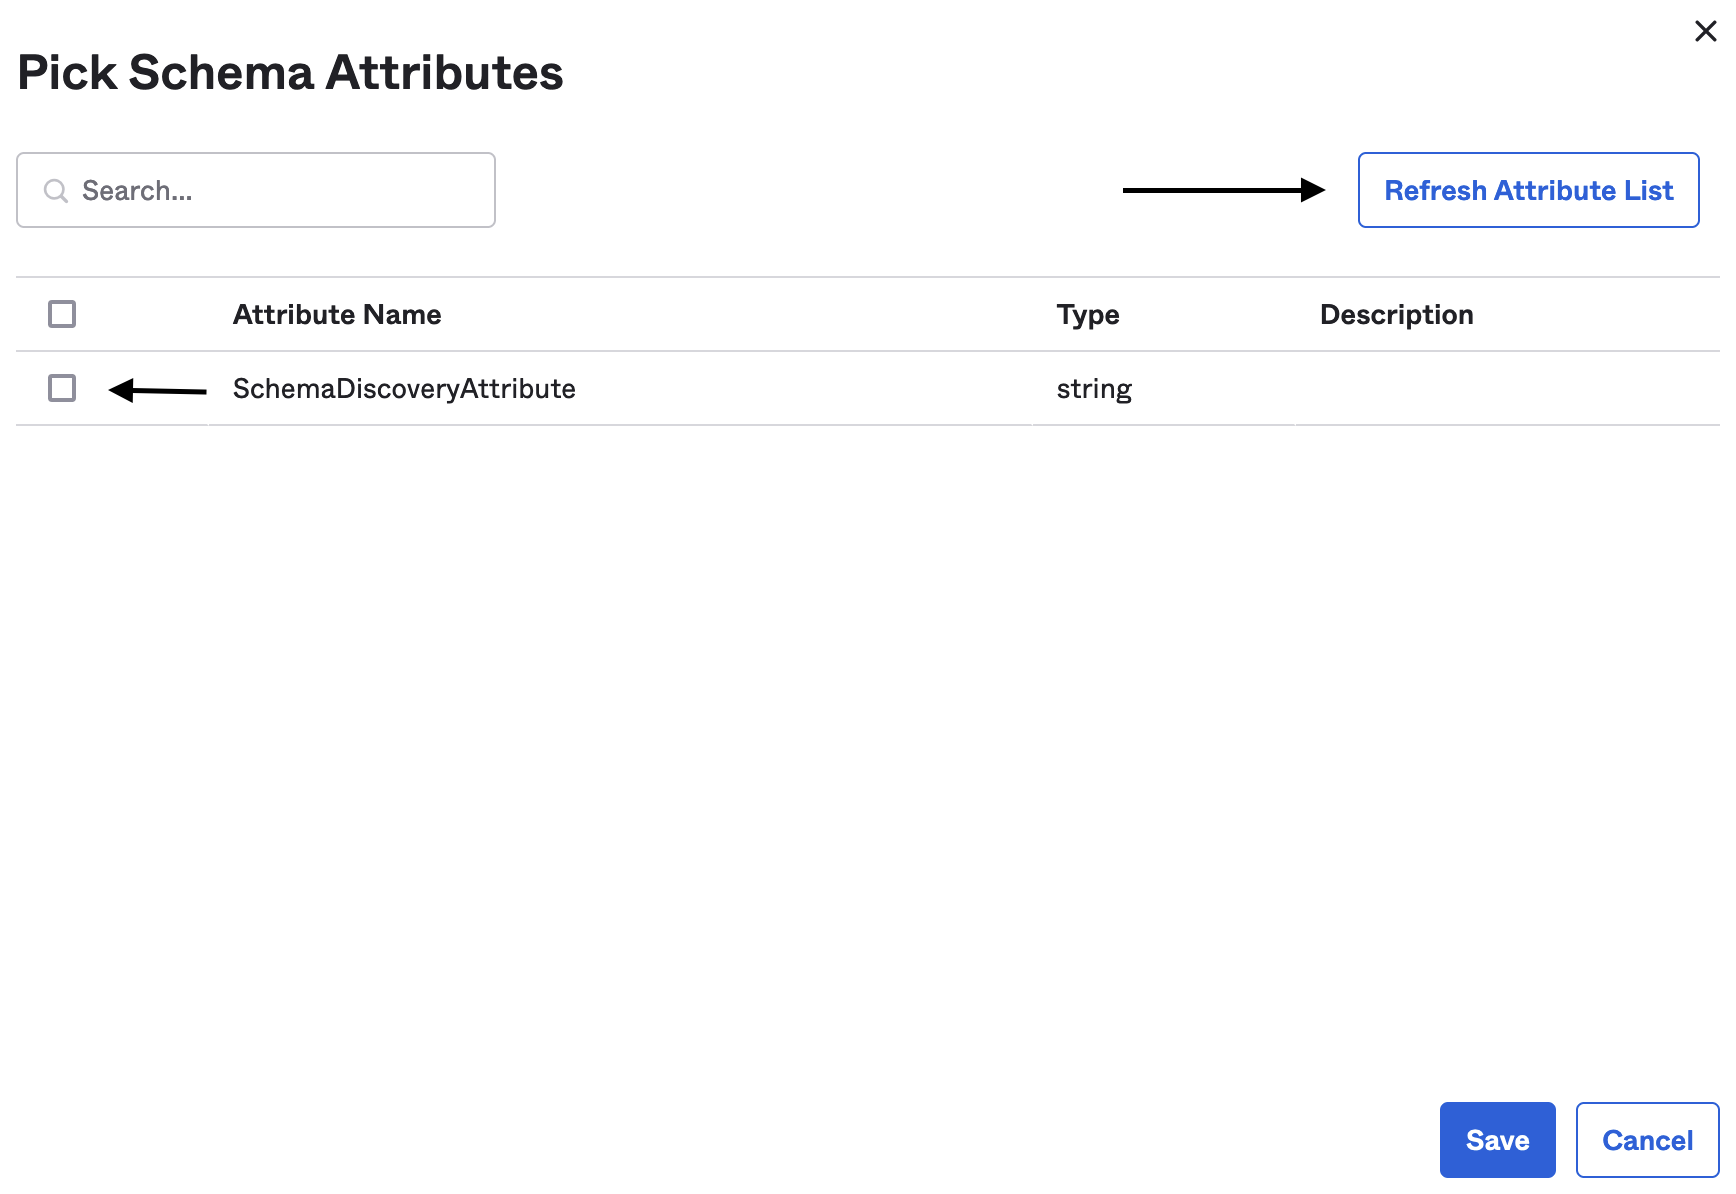Close the Pick Schema Attributes dialog

pos(1705,32)
